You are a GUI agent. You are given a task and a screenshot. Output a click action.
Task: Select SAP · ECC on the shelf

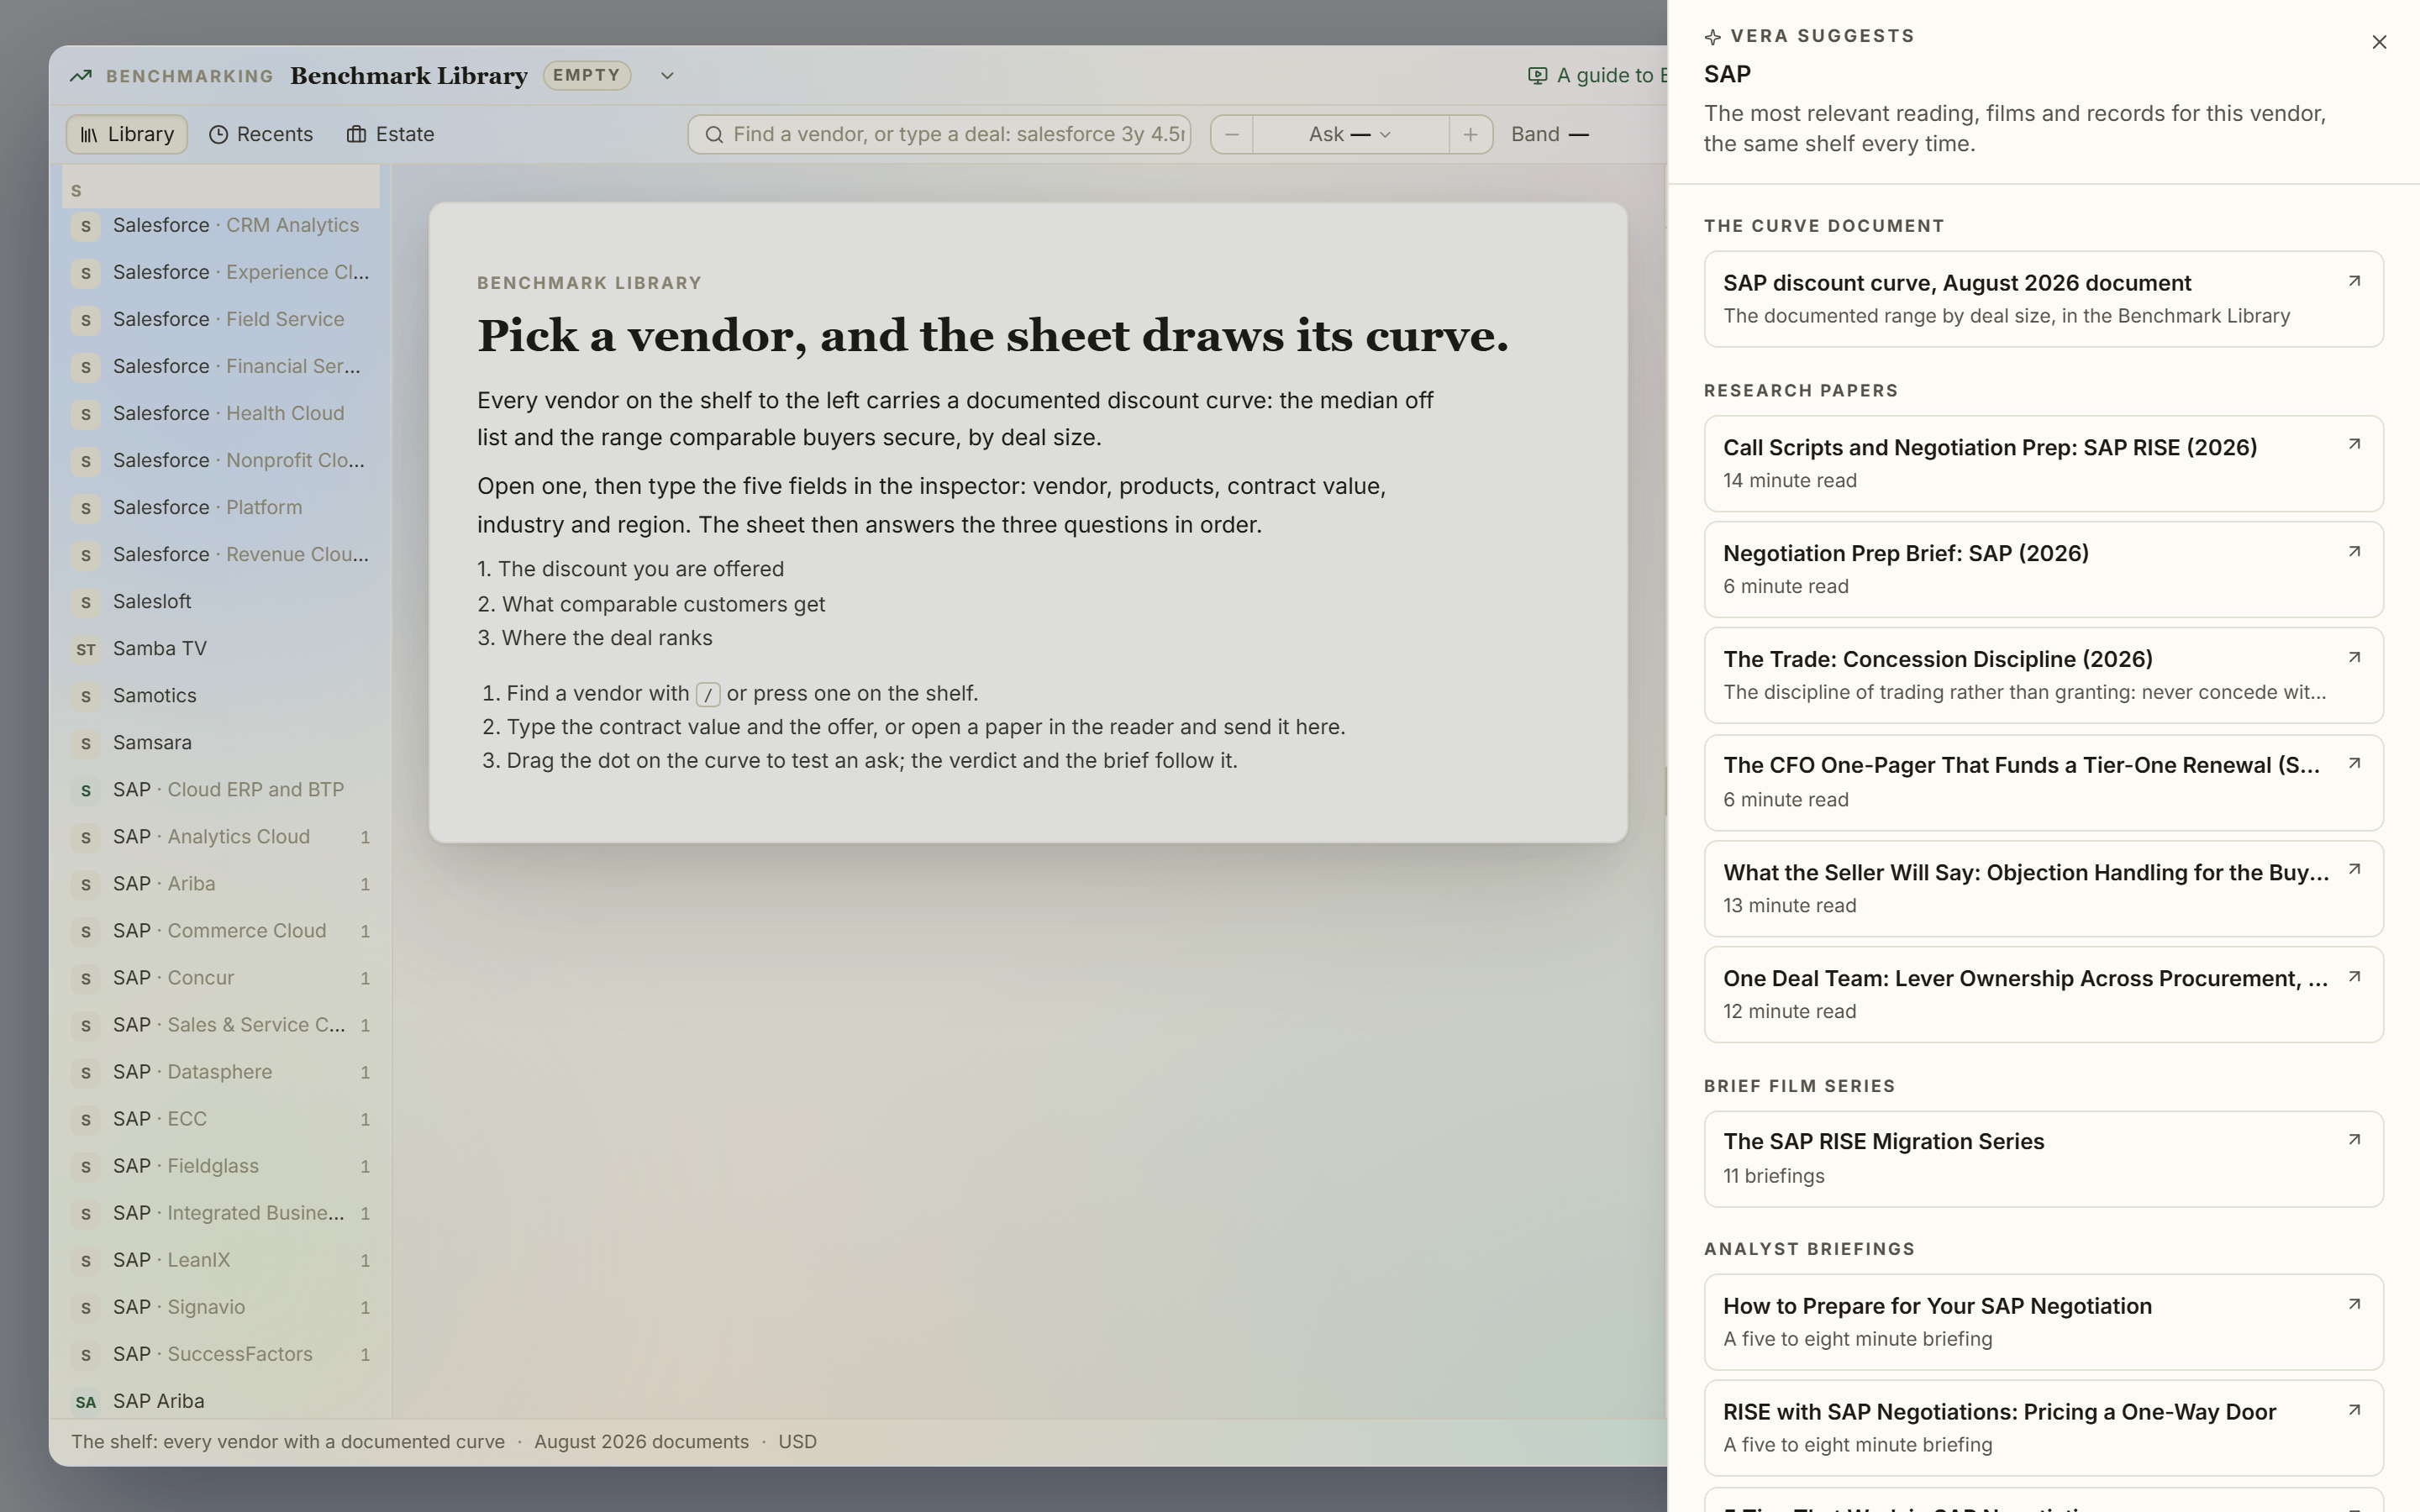[x=221, y=1118]
